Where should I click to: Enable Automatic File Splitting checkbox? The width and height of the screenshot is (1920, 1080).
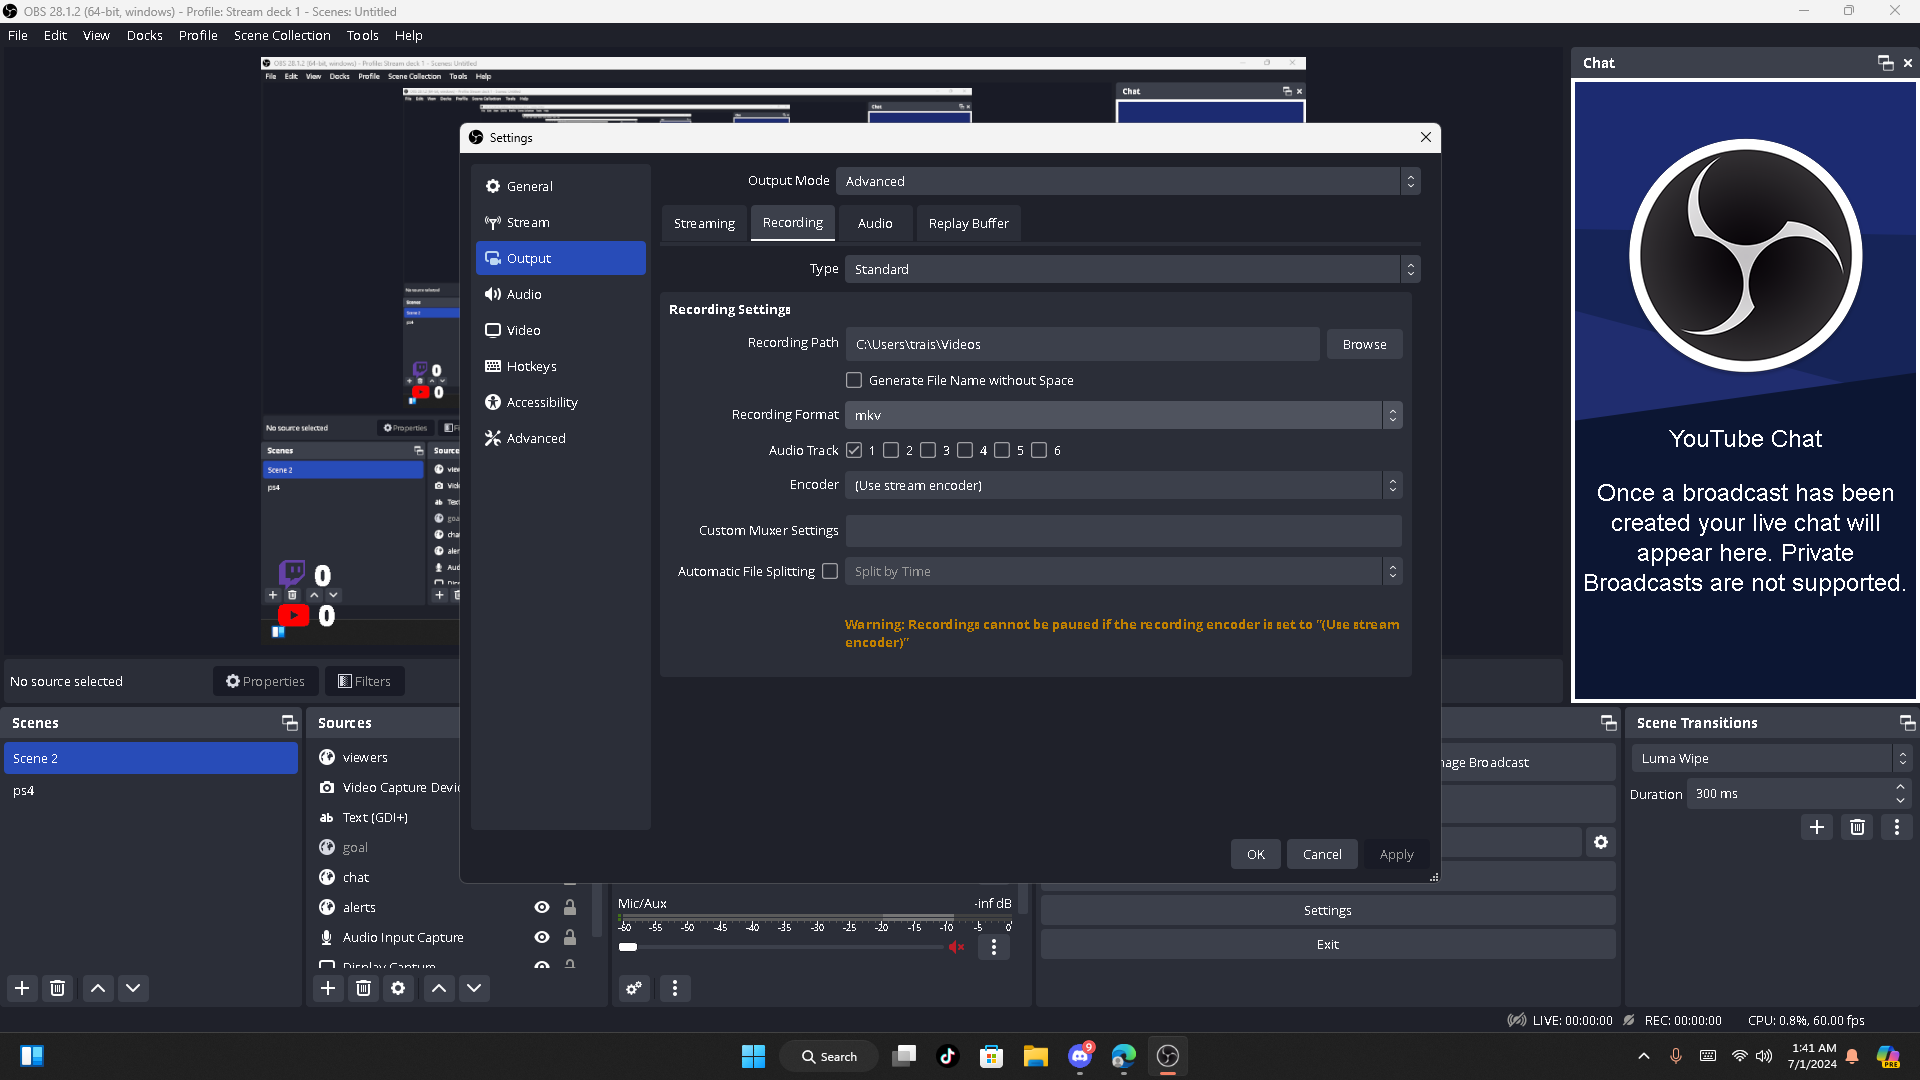[x=830, y=571]
